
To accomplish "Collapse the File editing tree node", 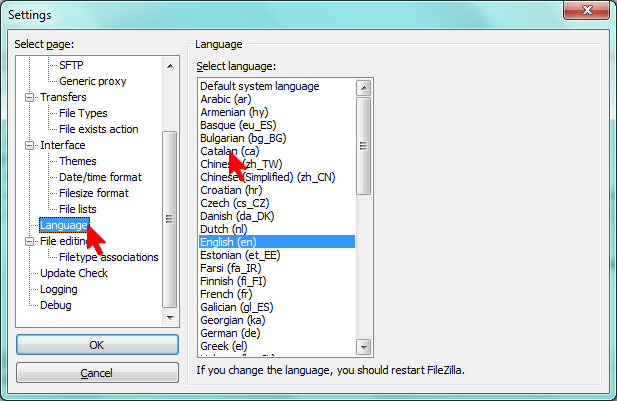I will (30, 241).
